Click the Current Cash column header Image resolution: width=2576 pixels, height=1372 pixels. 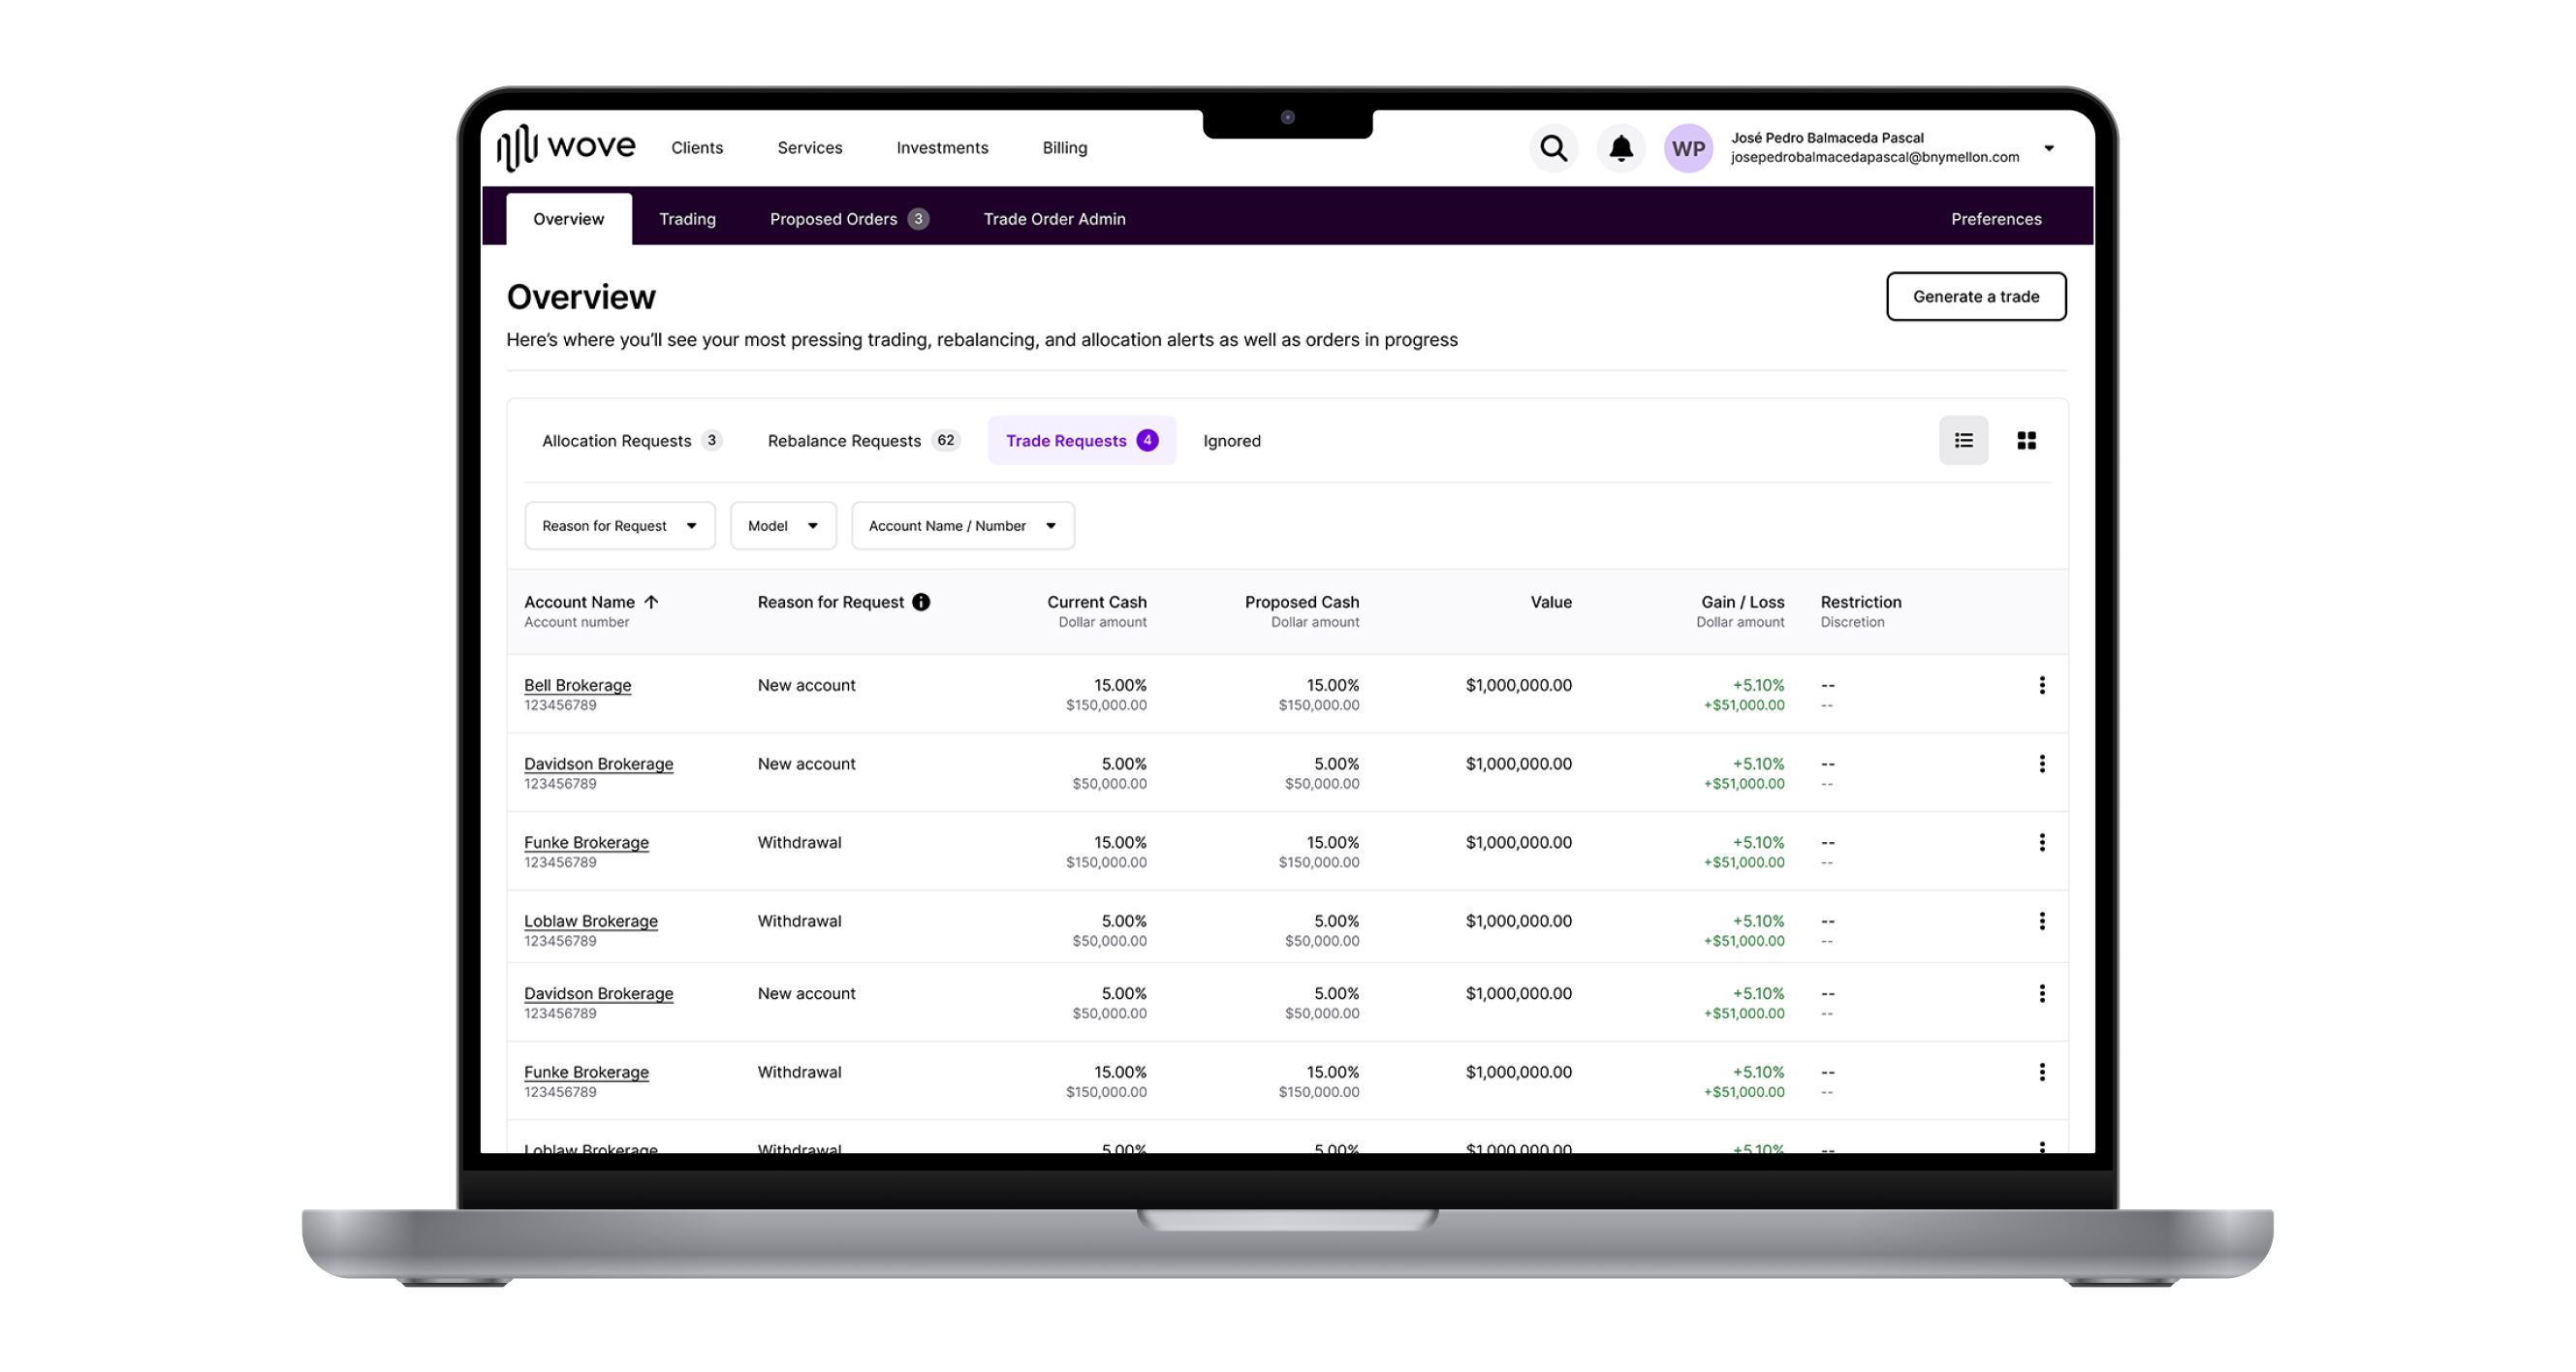[x=1097, y=602]
